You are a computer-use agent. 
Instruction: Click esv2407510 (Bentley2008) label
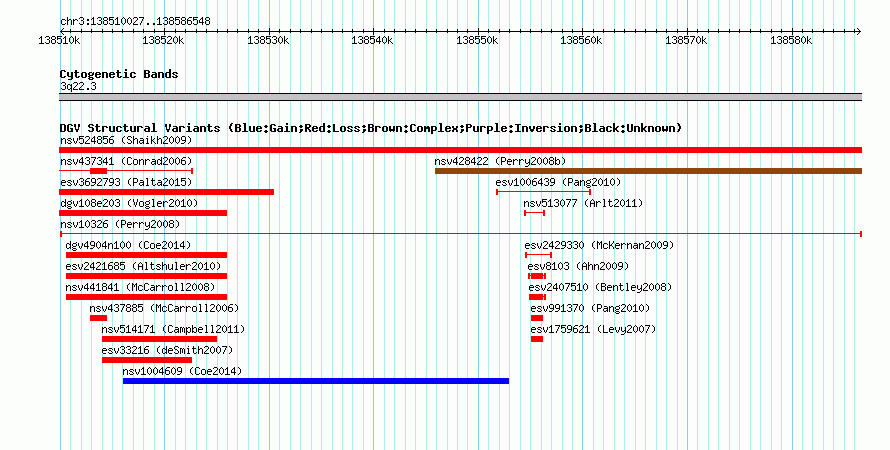600,287
